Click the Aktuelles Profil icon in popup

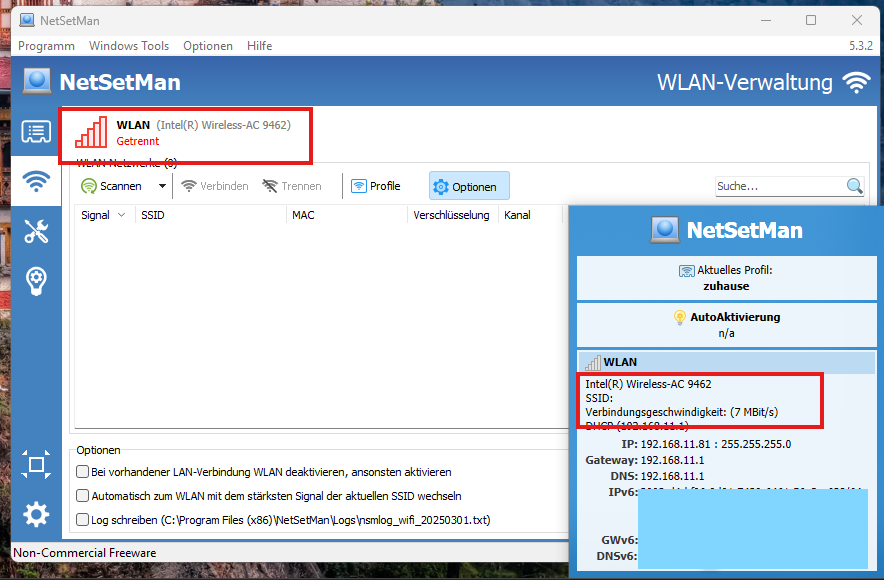point(687,271)
